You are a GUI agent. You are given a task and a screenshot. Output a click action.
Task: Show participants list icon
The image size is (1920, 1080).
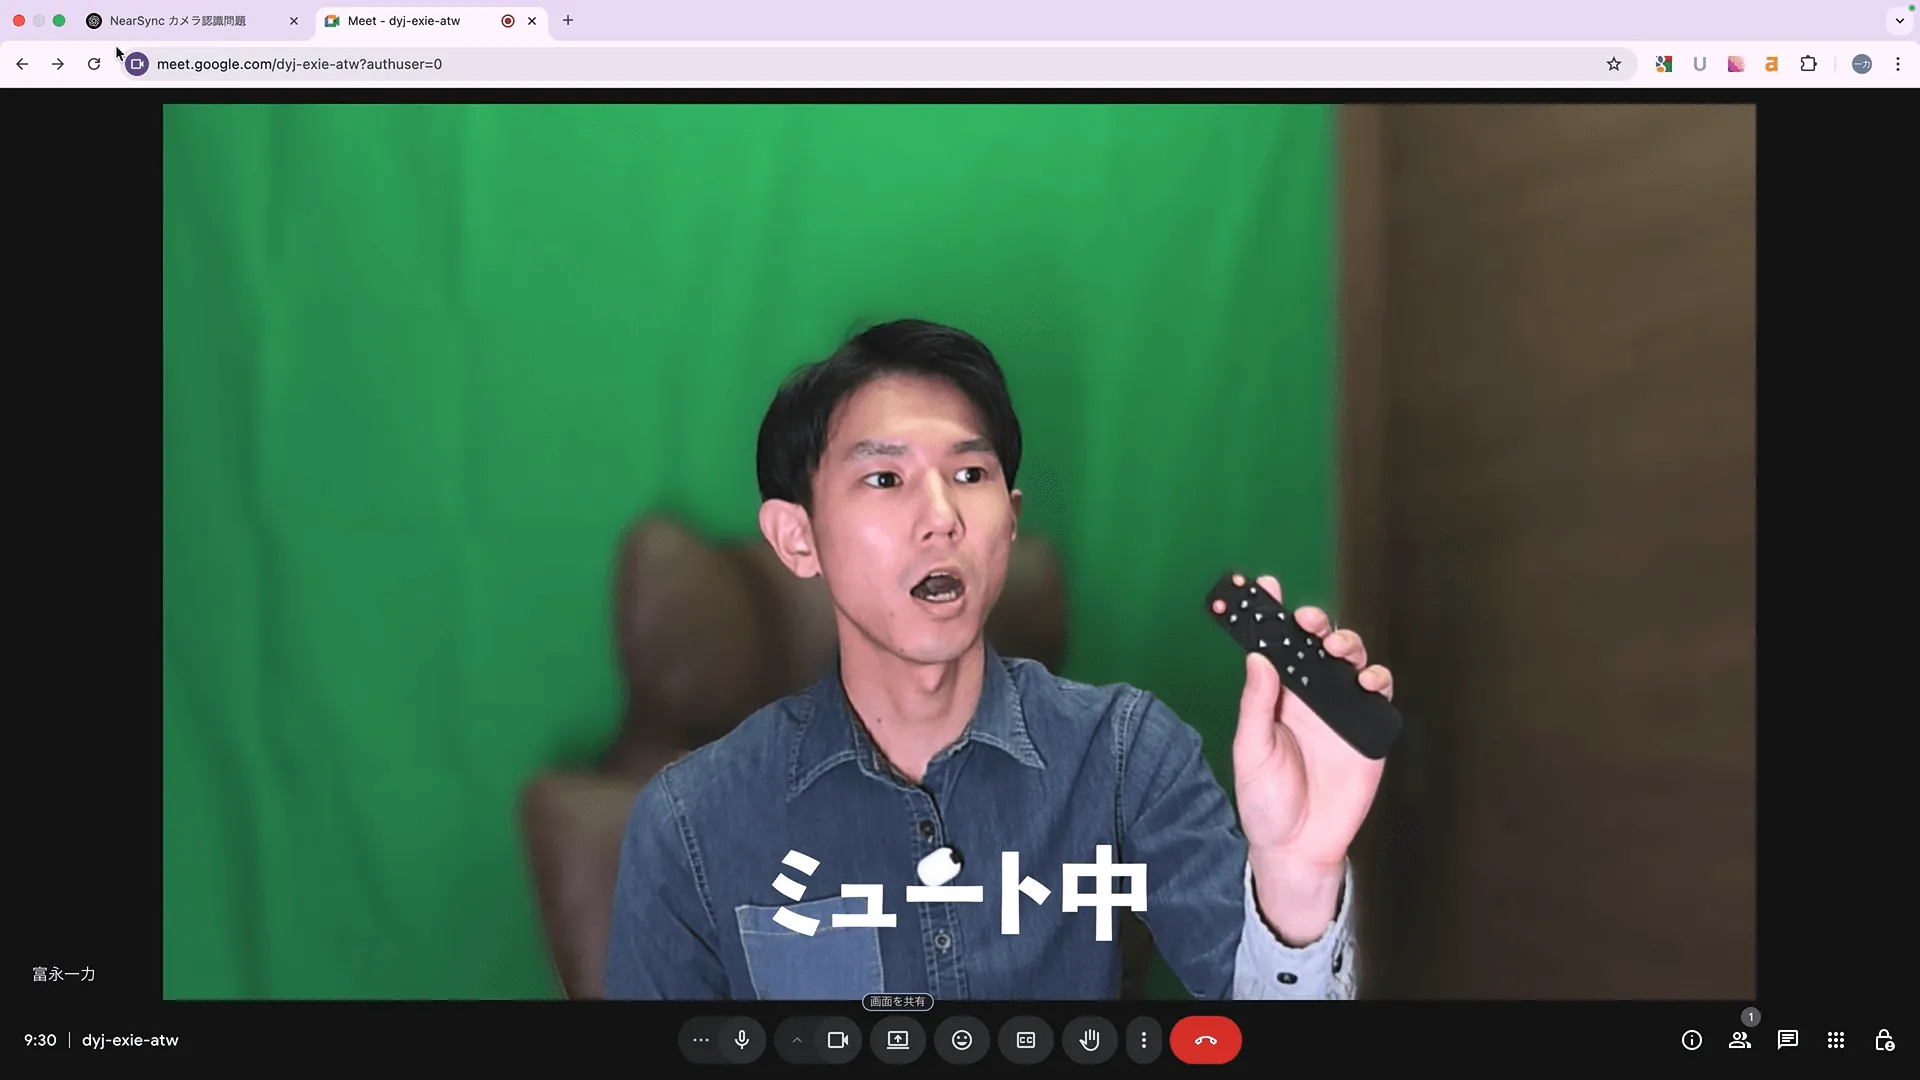point(1740,1040)
